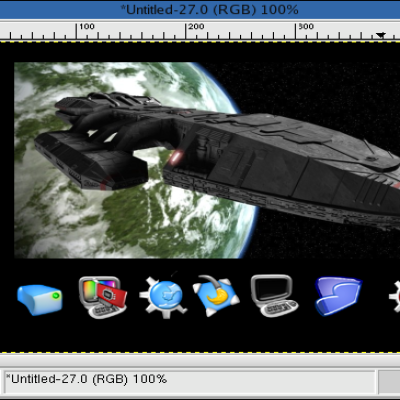Select the monitor with red graphics card icon
Image resolution: width=400 pixels, height=400 pixels.
tap(103, 297)
